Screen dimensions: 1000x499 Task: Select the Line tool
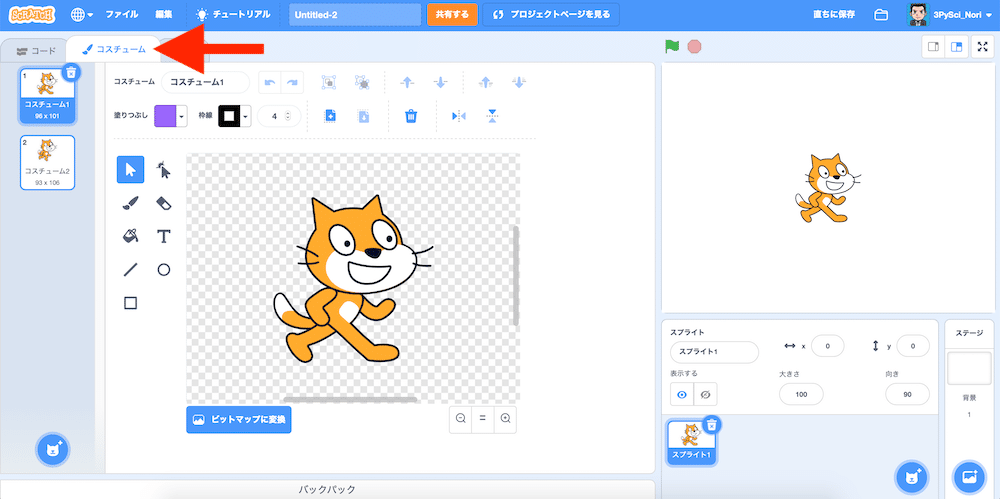click(x=131, y=269)
